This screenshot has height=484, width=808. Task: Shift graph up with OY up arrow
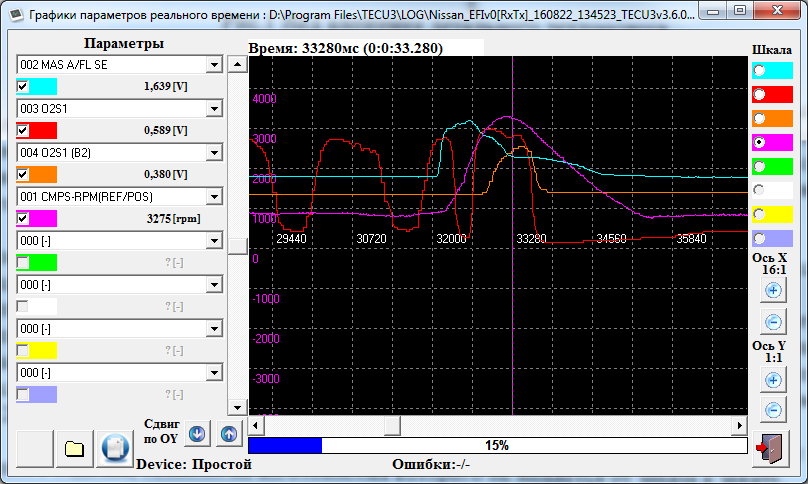pyautogui.click(x=228, y=434)
